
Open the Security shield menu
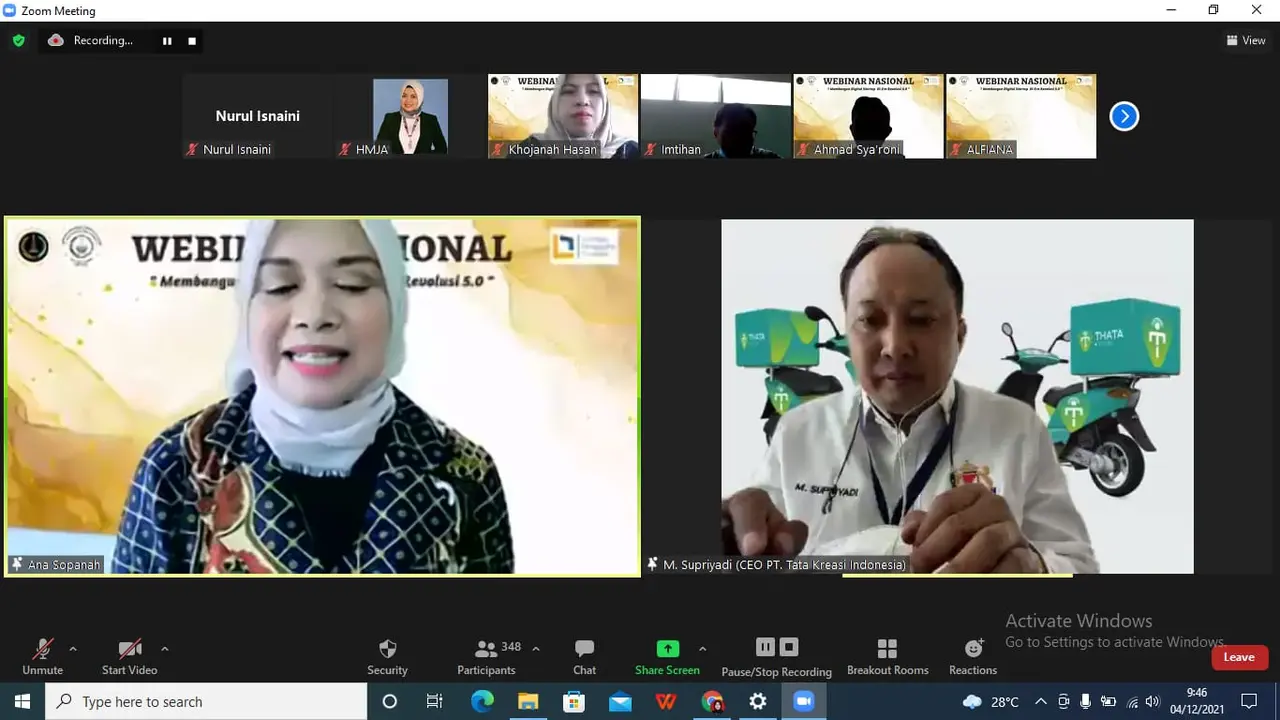(387, 657)
